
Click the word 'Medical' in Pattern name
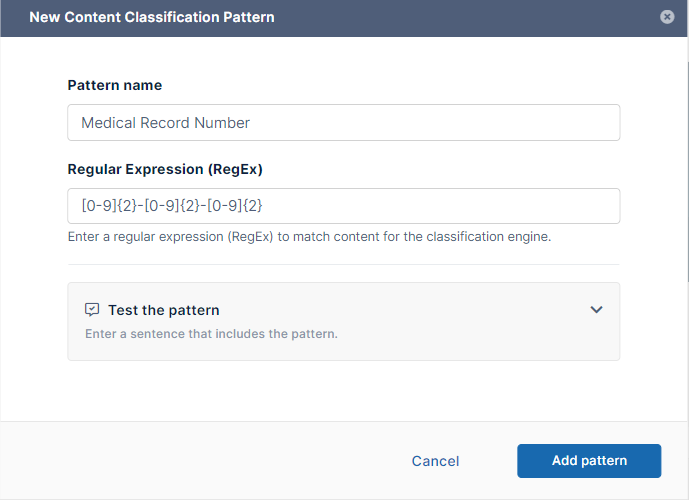pos(107,123)
